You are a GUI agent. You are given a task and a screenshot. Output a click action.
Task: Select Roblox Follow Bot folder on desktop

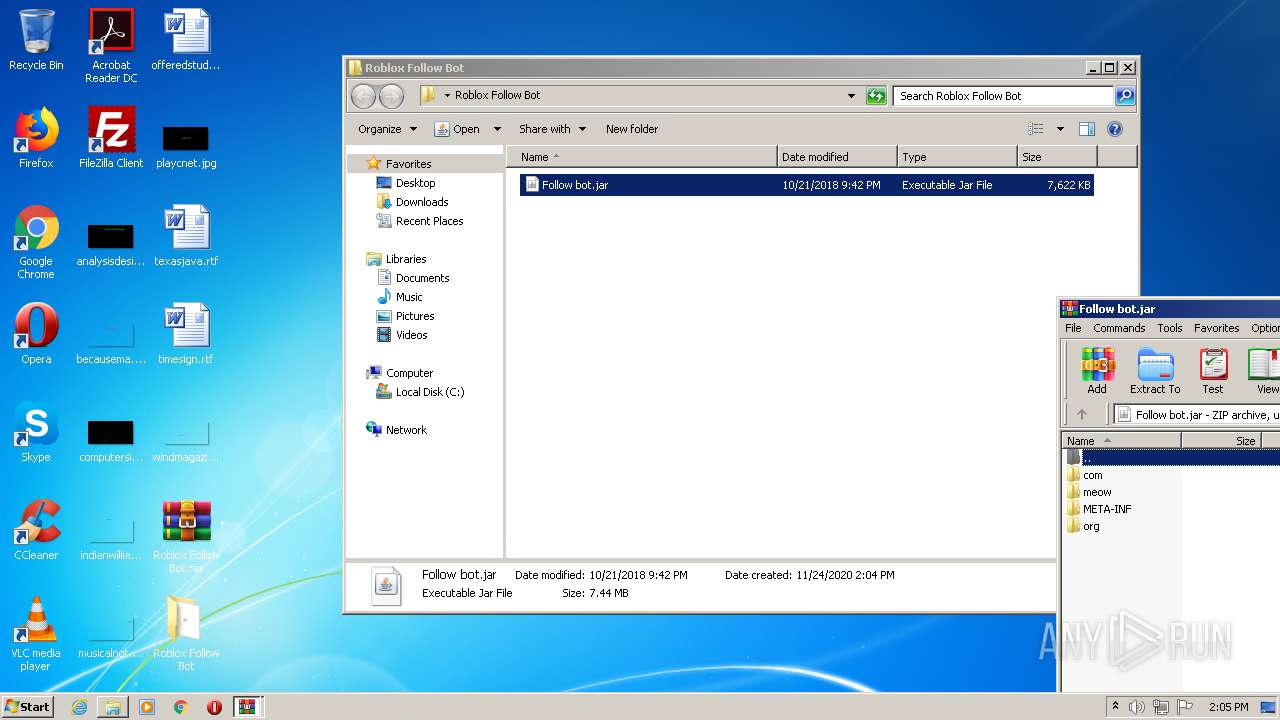(186, 634)
